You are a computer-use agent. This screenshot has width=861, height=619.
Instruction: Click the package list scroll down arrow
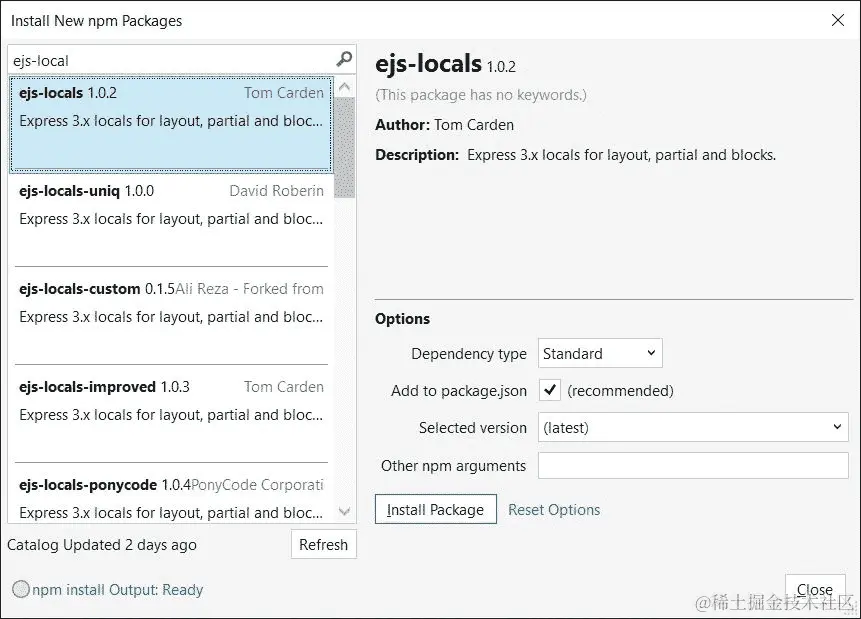(x=345, y=511)
